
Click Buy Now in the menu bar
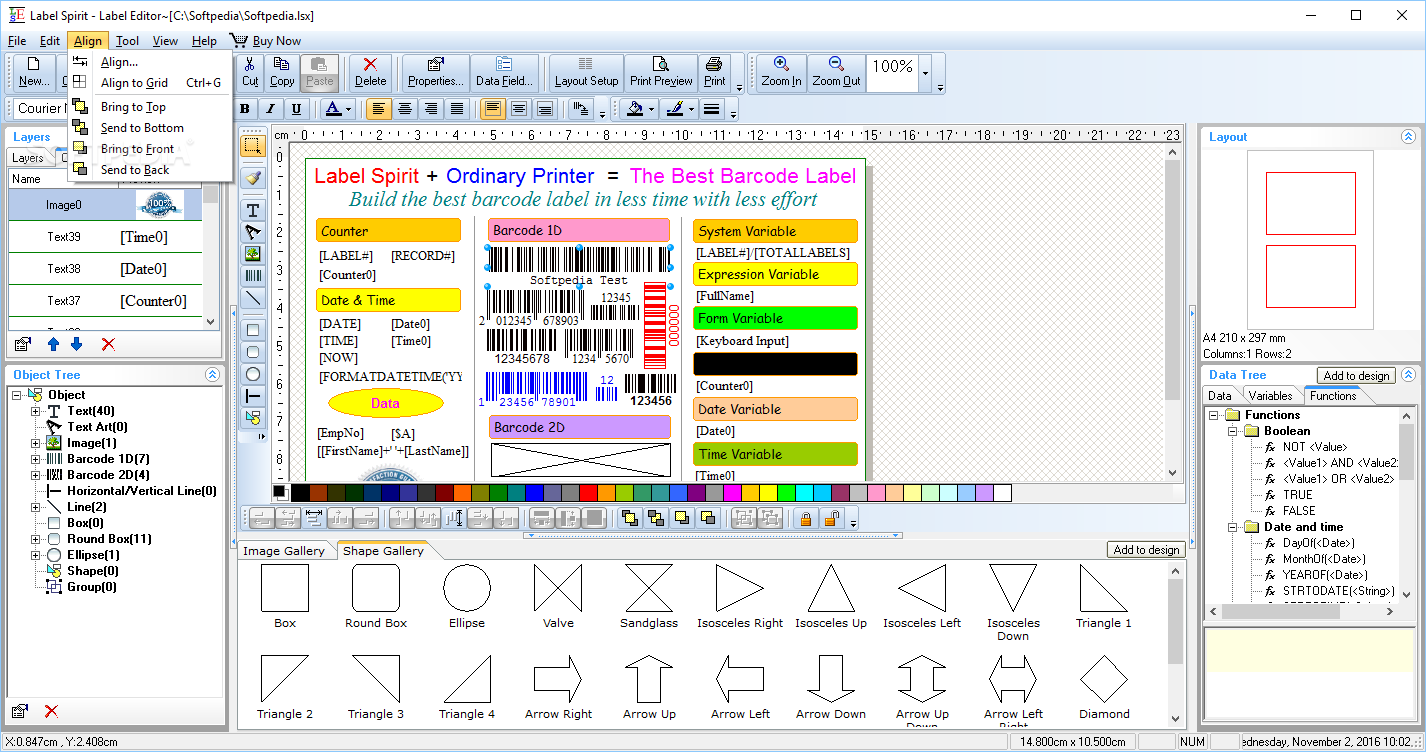coord(266,41)
